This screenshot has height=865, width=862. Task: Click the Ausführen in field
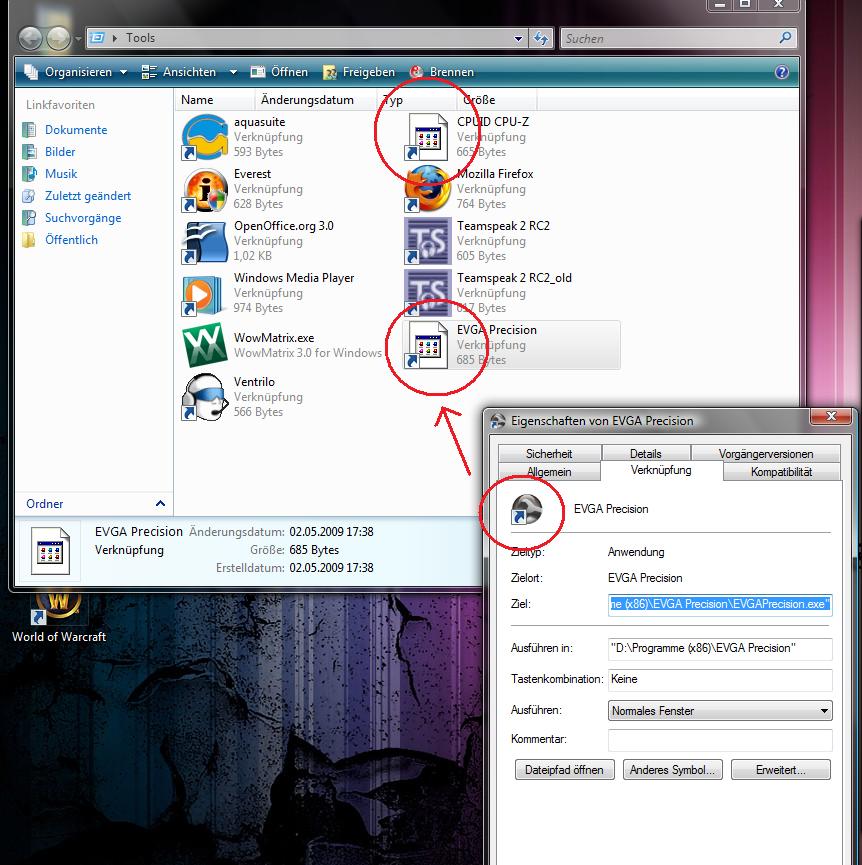(720, 648)
